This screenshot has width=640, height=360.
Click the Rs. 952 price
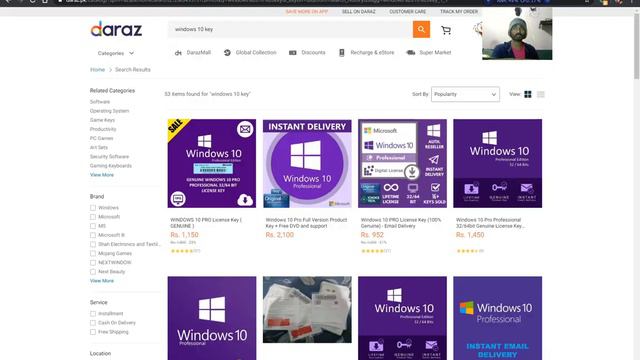point(372,235)
